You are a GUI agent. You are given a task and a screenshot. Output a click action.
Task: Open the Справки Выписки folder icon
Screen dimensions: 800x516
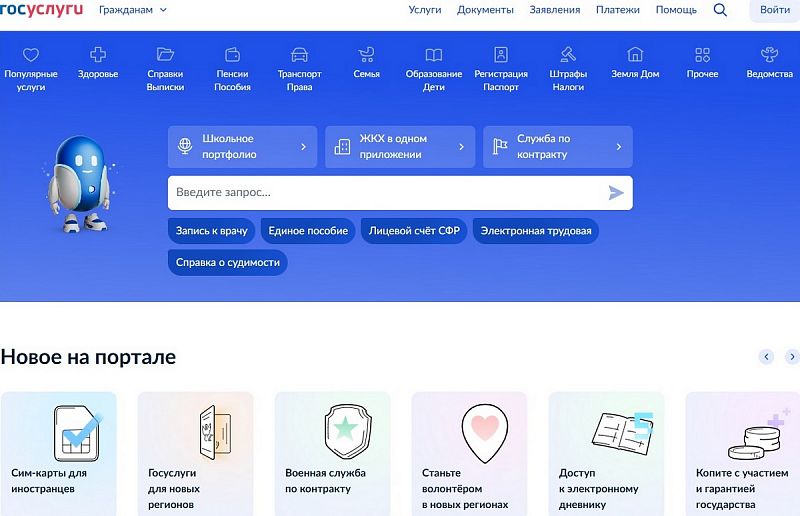(165, 54)
